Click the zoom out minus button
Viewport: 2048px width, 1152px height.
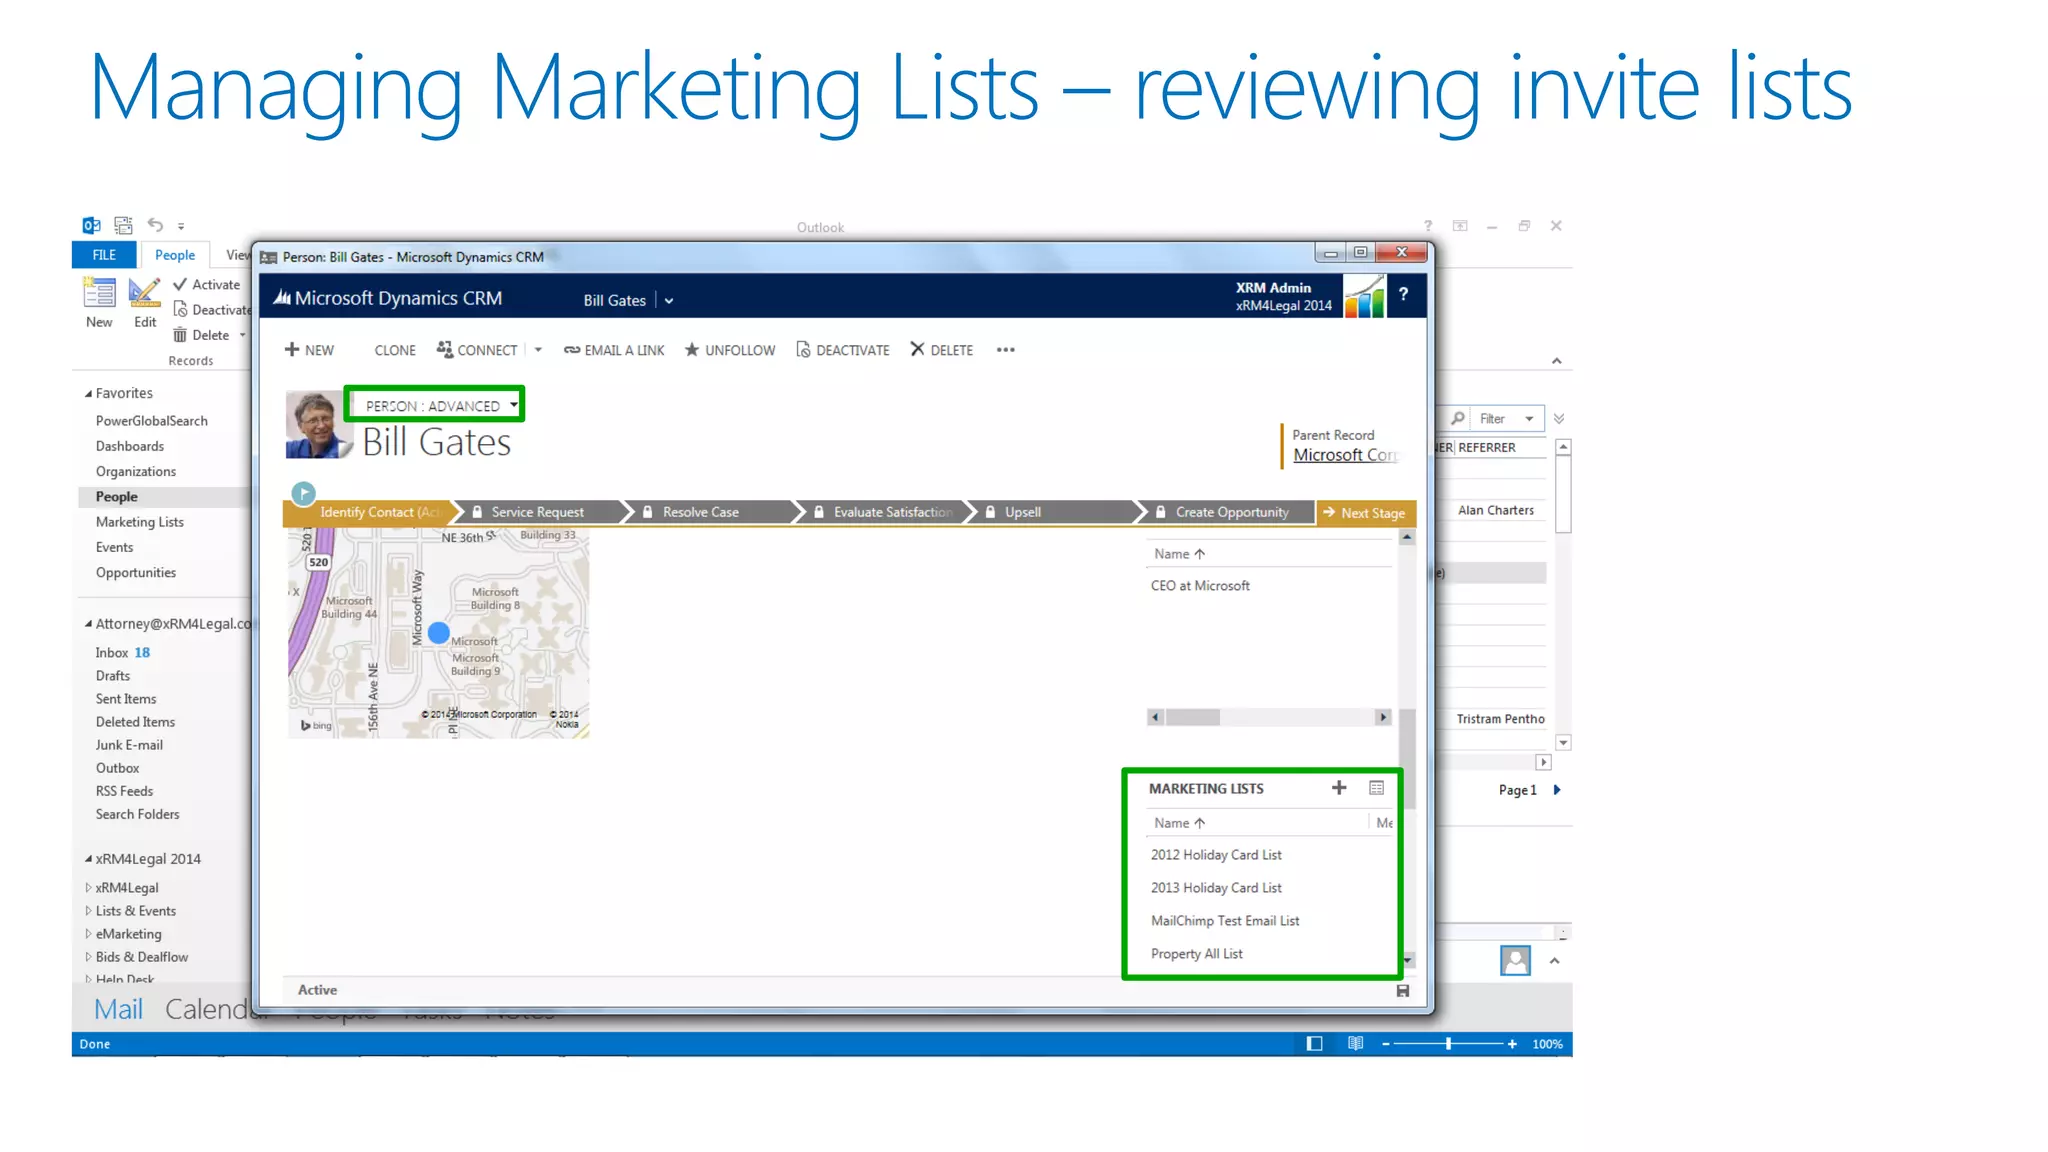pyautogui.click(x=1385, y=1044)
